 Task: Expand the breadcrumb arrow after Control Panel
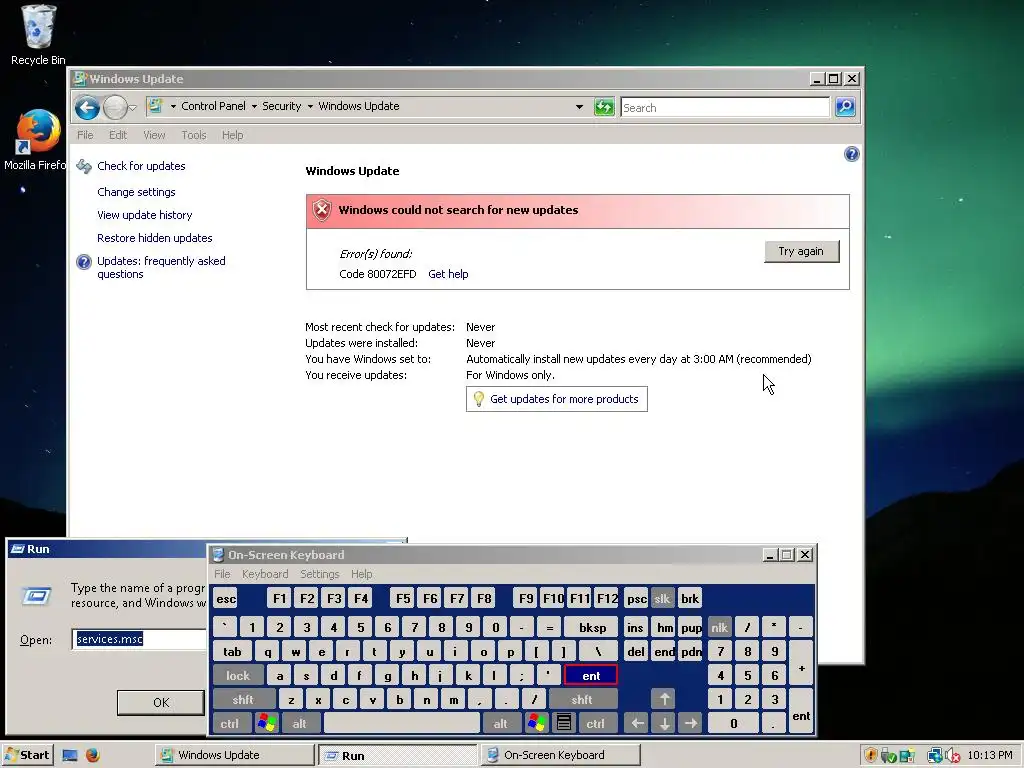pyautogui.click(x=254, y=106)
